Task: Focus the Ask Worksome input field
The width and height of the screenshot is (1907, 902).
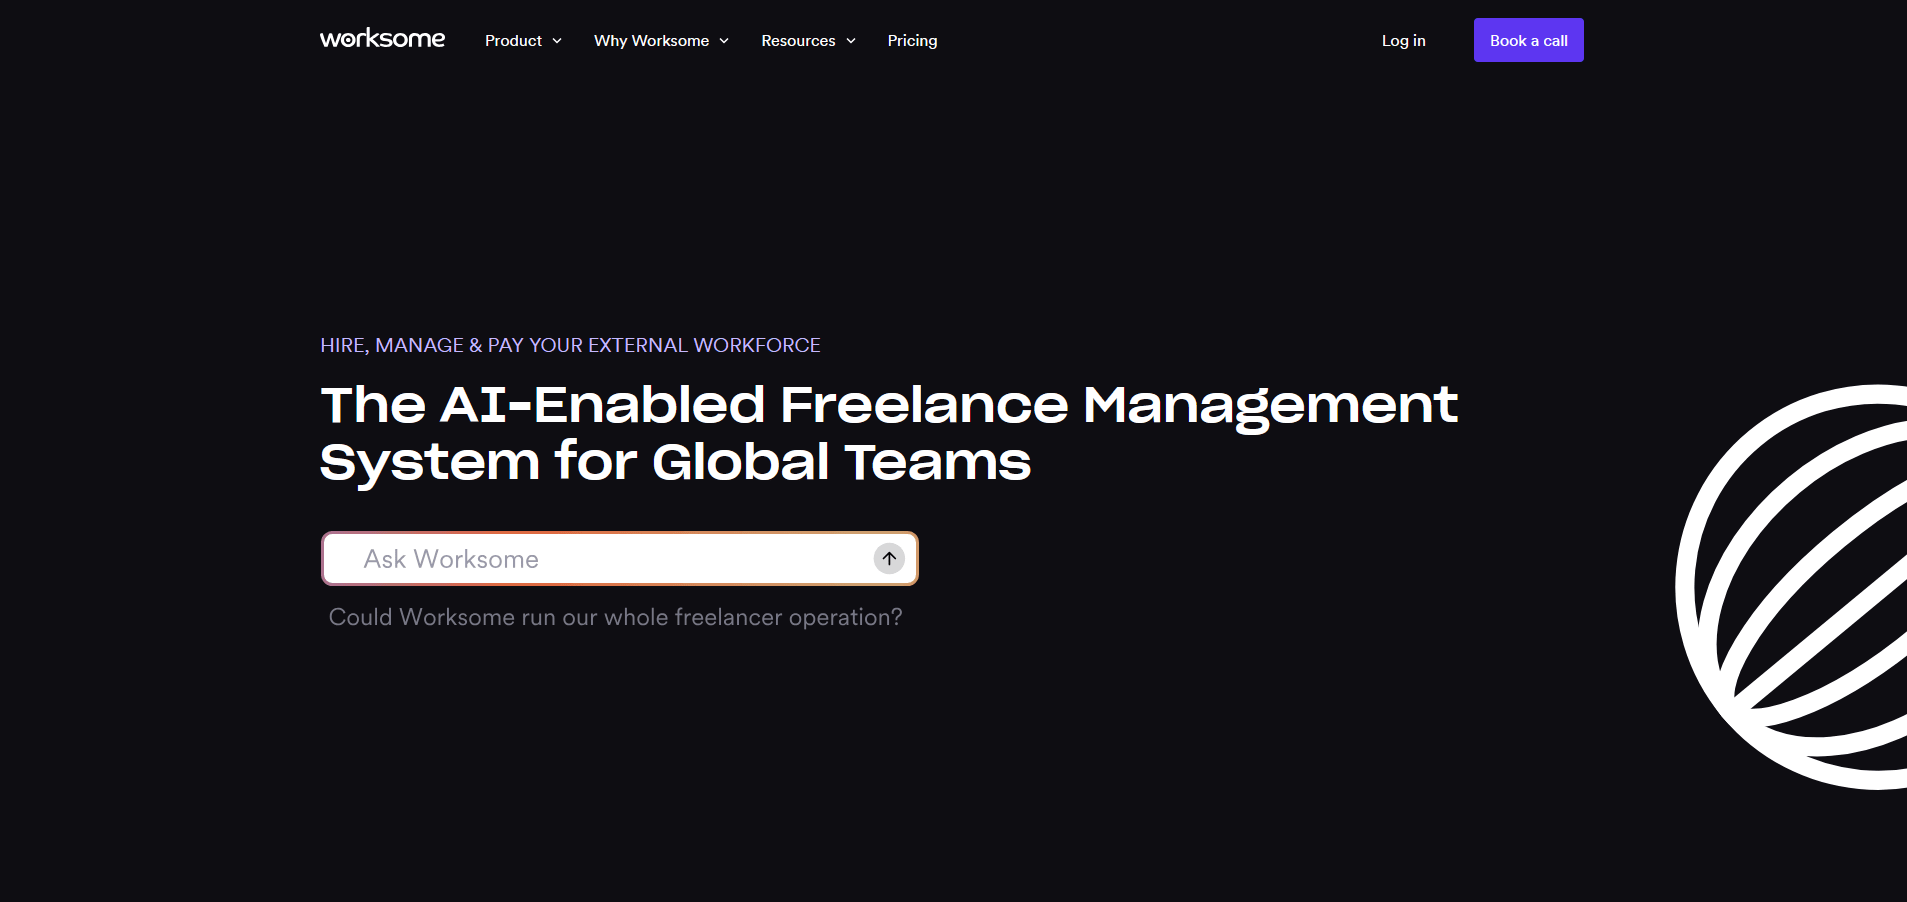Action: tap(620, 559)
